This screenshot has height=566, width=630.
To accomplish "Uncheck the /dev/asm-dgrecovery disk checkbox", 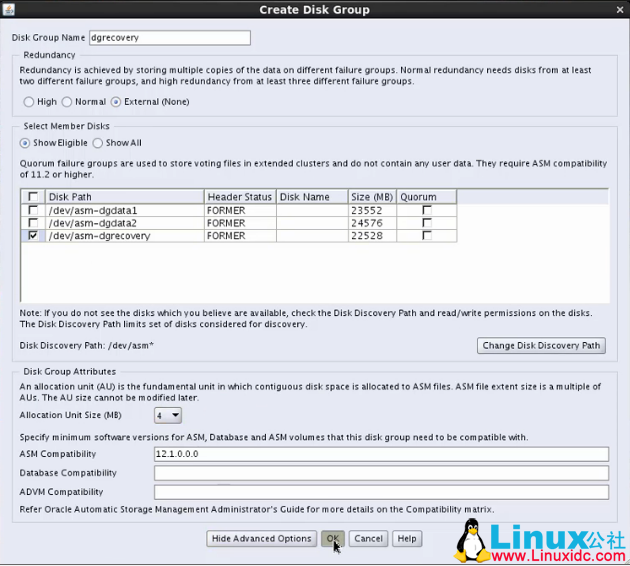I will 33,236.
